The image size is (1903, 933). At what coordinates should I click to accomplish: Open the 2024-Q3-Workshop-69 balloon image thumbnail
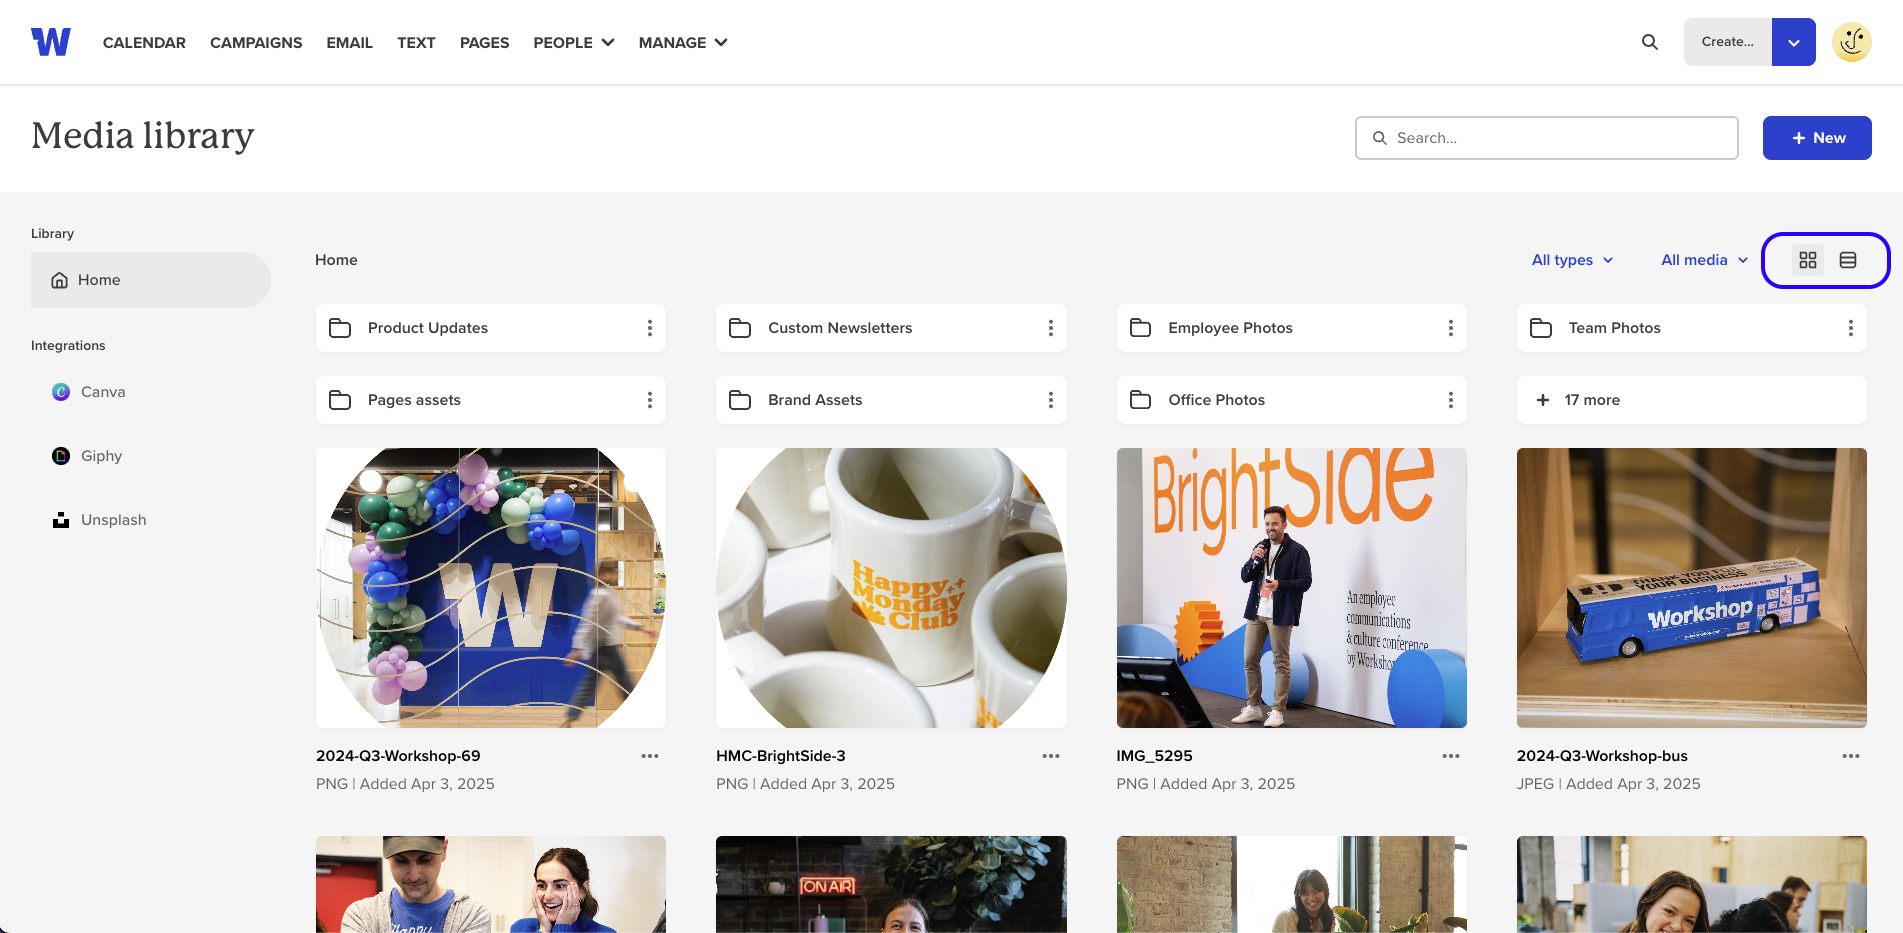[491, 588]
